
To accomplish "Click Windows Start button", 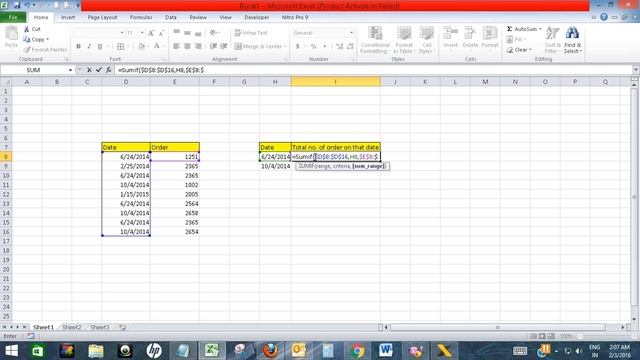I will click(x=11, y=351).
